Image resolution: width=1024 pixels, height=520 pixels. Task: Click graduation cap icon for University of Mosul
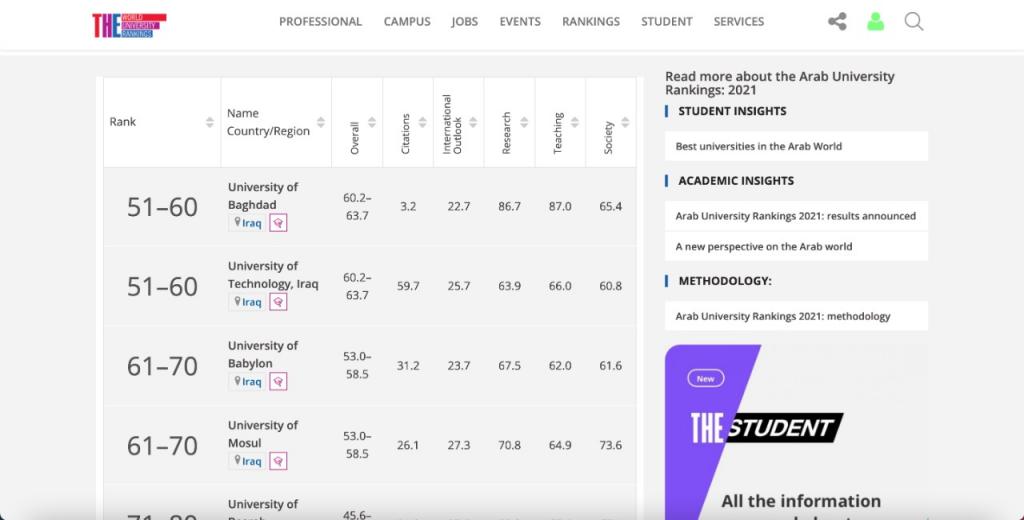pyautogui.click(x=278, y=461)
